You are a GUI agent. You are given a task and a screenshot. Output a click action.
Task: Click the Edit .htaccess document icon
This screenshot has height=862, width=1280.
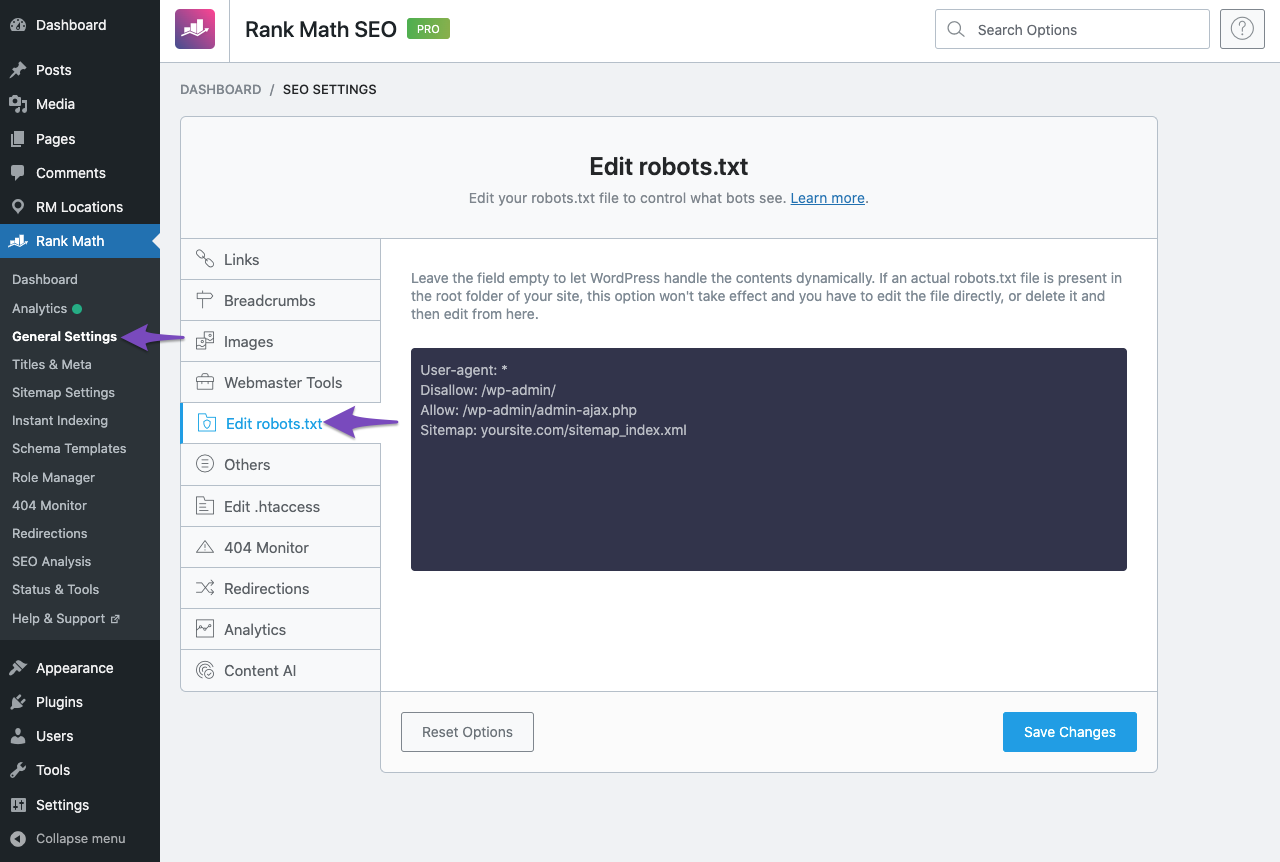click(205, 506)
